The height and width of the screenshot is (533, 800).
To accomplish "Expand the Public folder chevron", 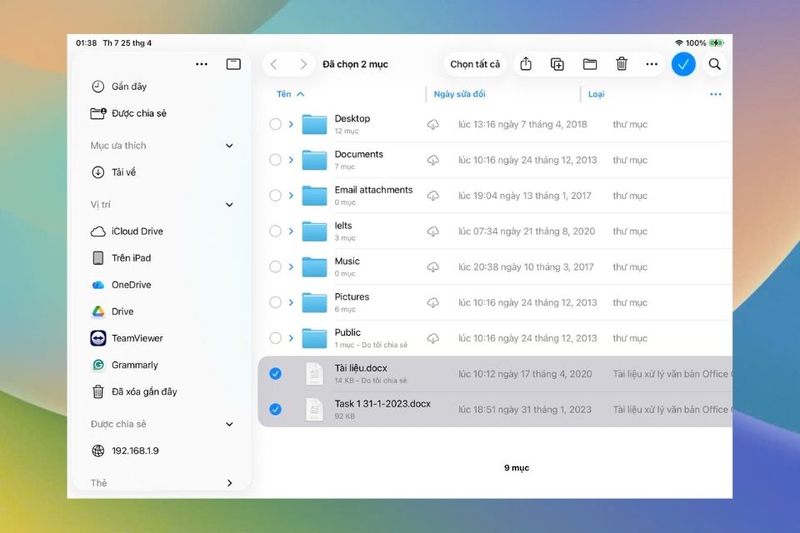I will click(x=291, y=338).
